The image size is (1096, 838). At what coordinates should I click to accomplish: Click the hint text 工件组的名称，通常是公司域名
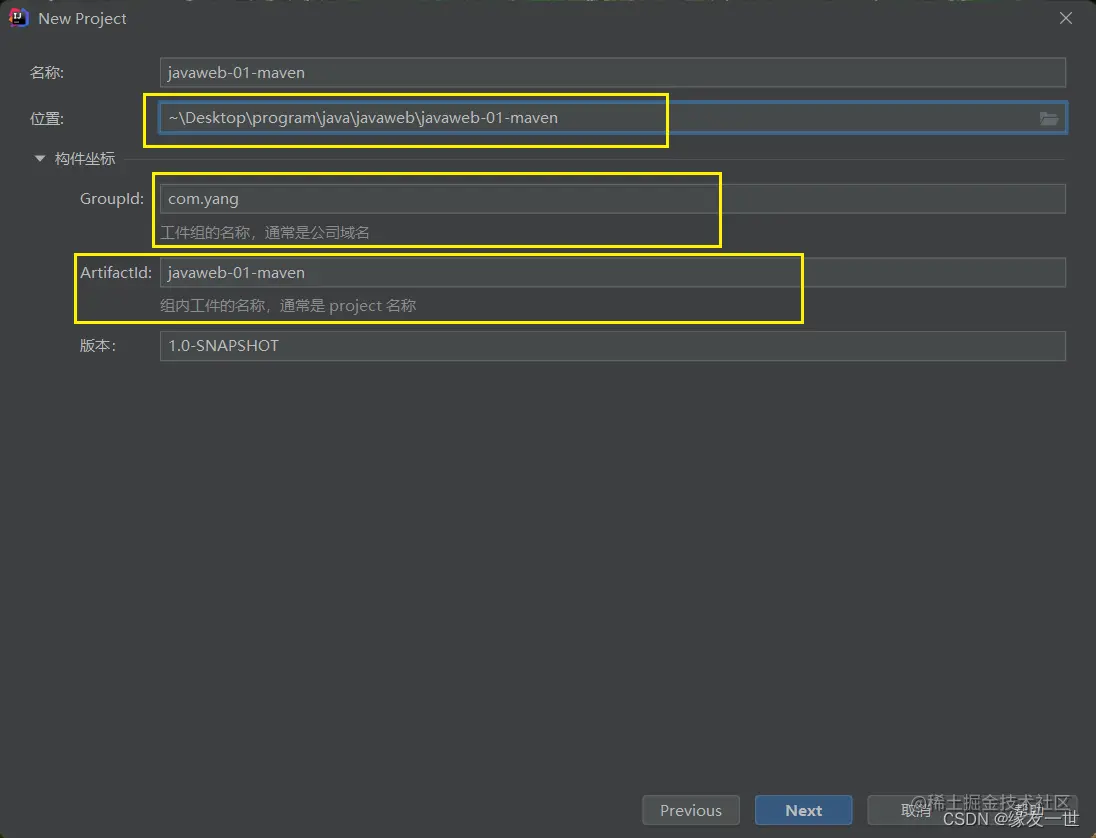coord(265,233)
